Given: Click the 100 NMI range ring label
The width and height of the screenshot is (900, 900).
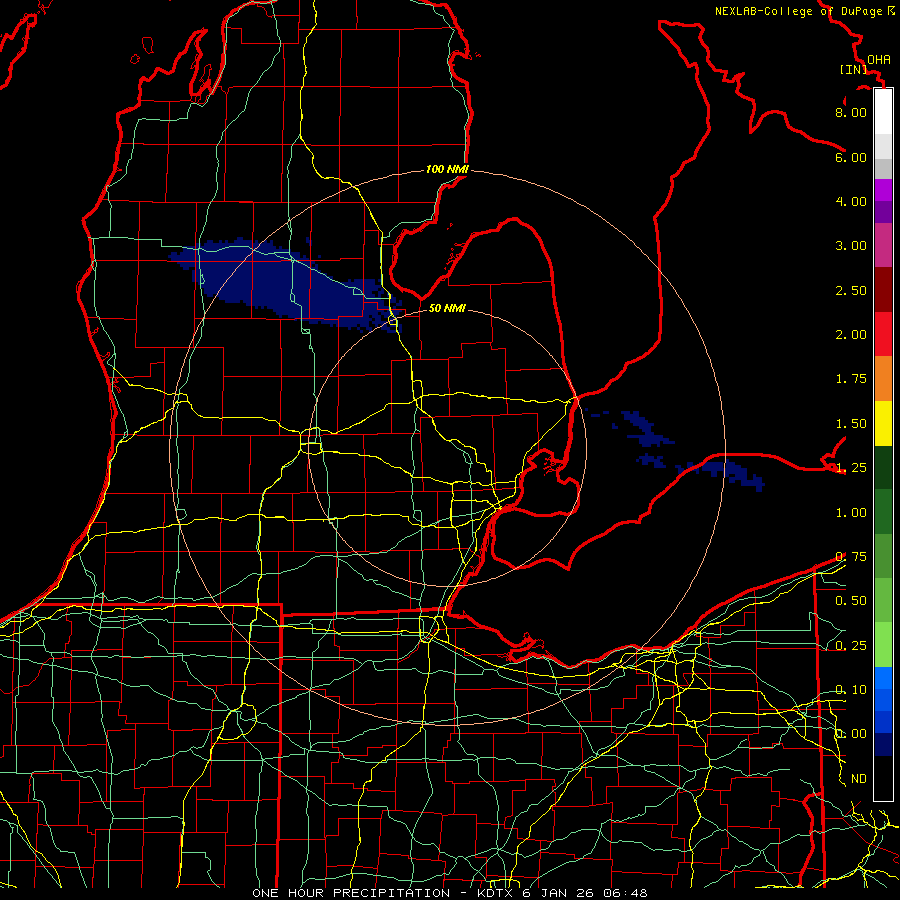Looking at the screenshot, I should pos(447,169).
